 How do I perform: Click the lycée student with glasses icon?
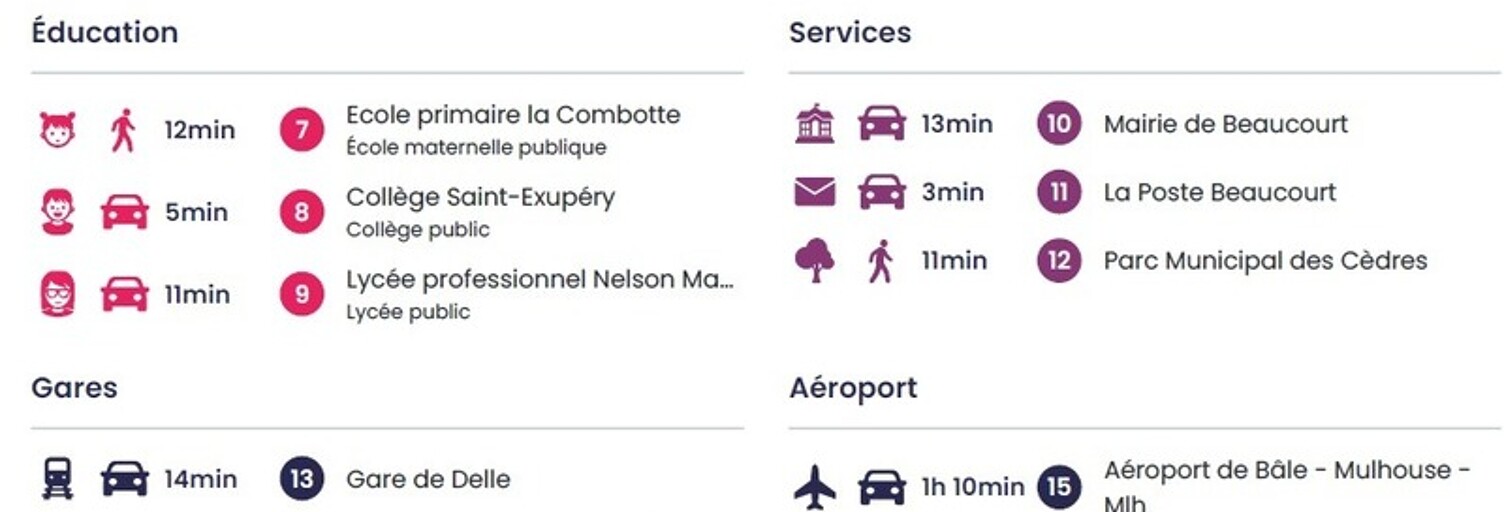(x=57, y=294)
